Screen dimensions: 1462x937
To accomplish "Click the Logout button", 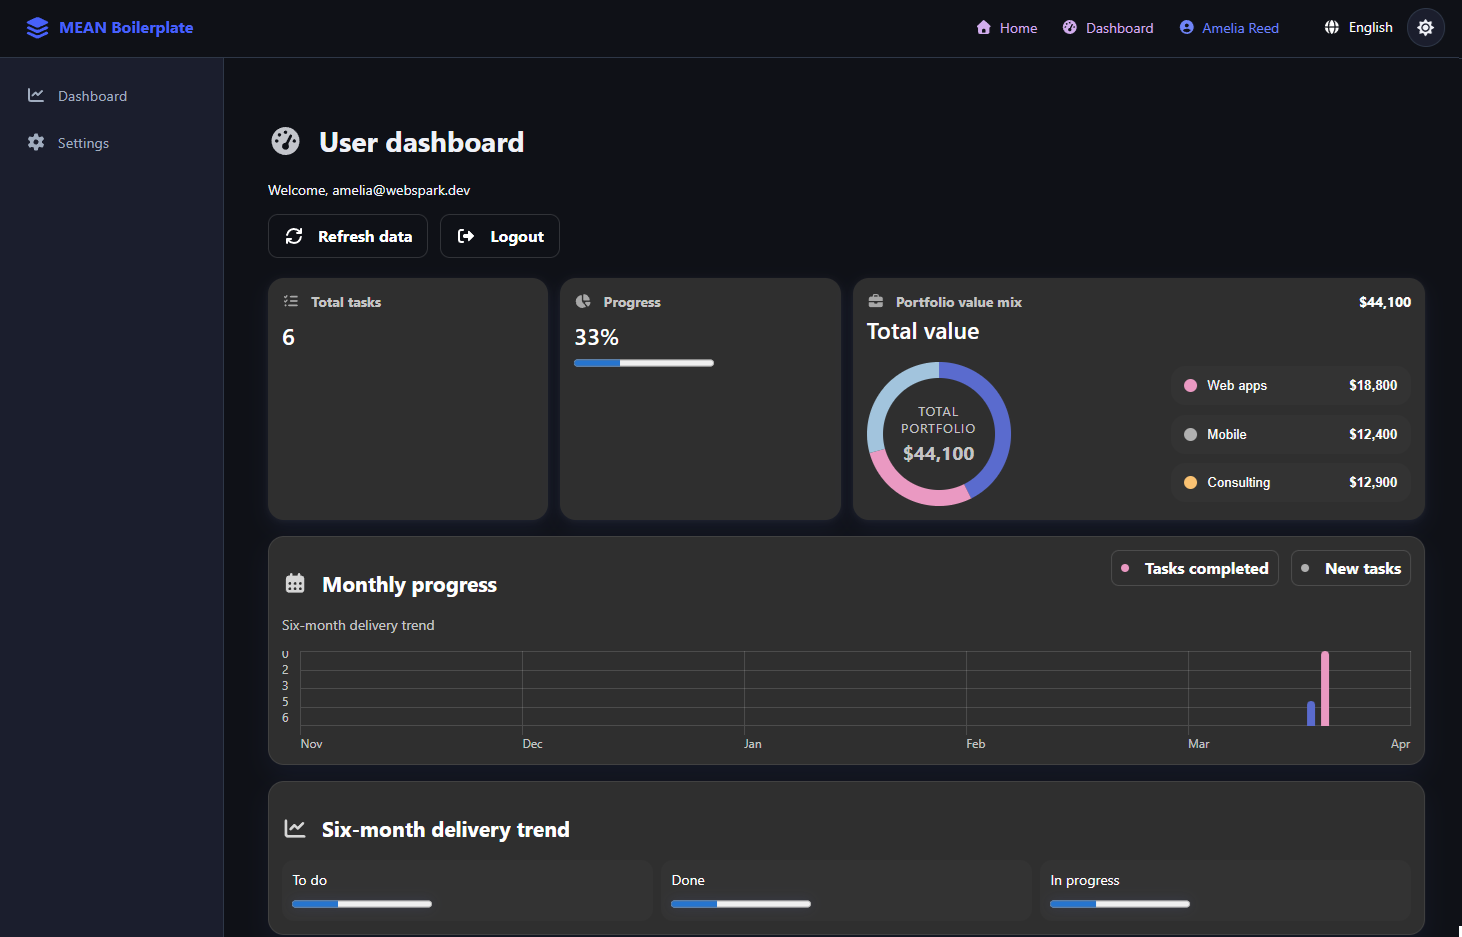I will click(500, 236).
